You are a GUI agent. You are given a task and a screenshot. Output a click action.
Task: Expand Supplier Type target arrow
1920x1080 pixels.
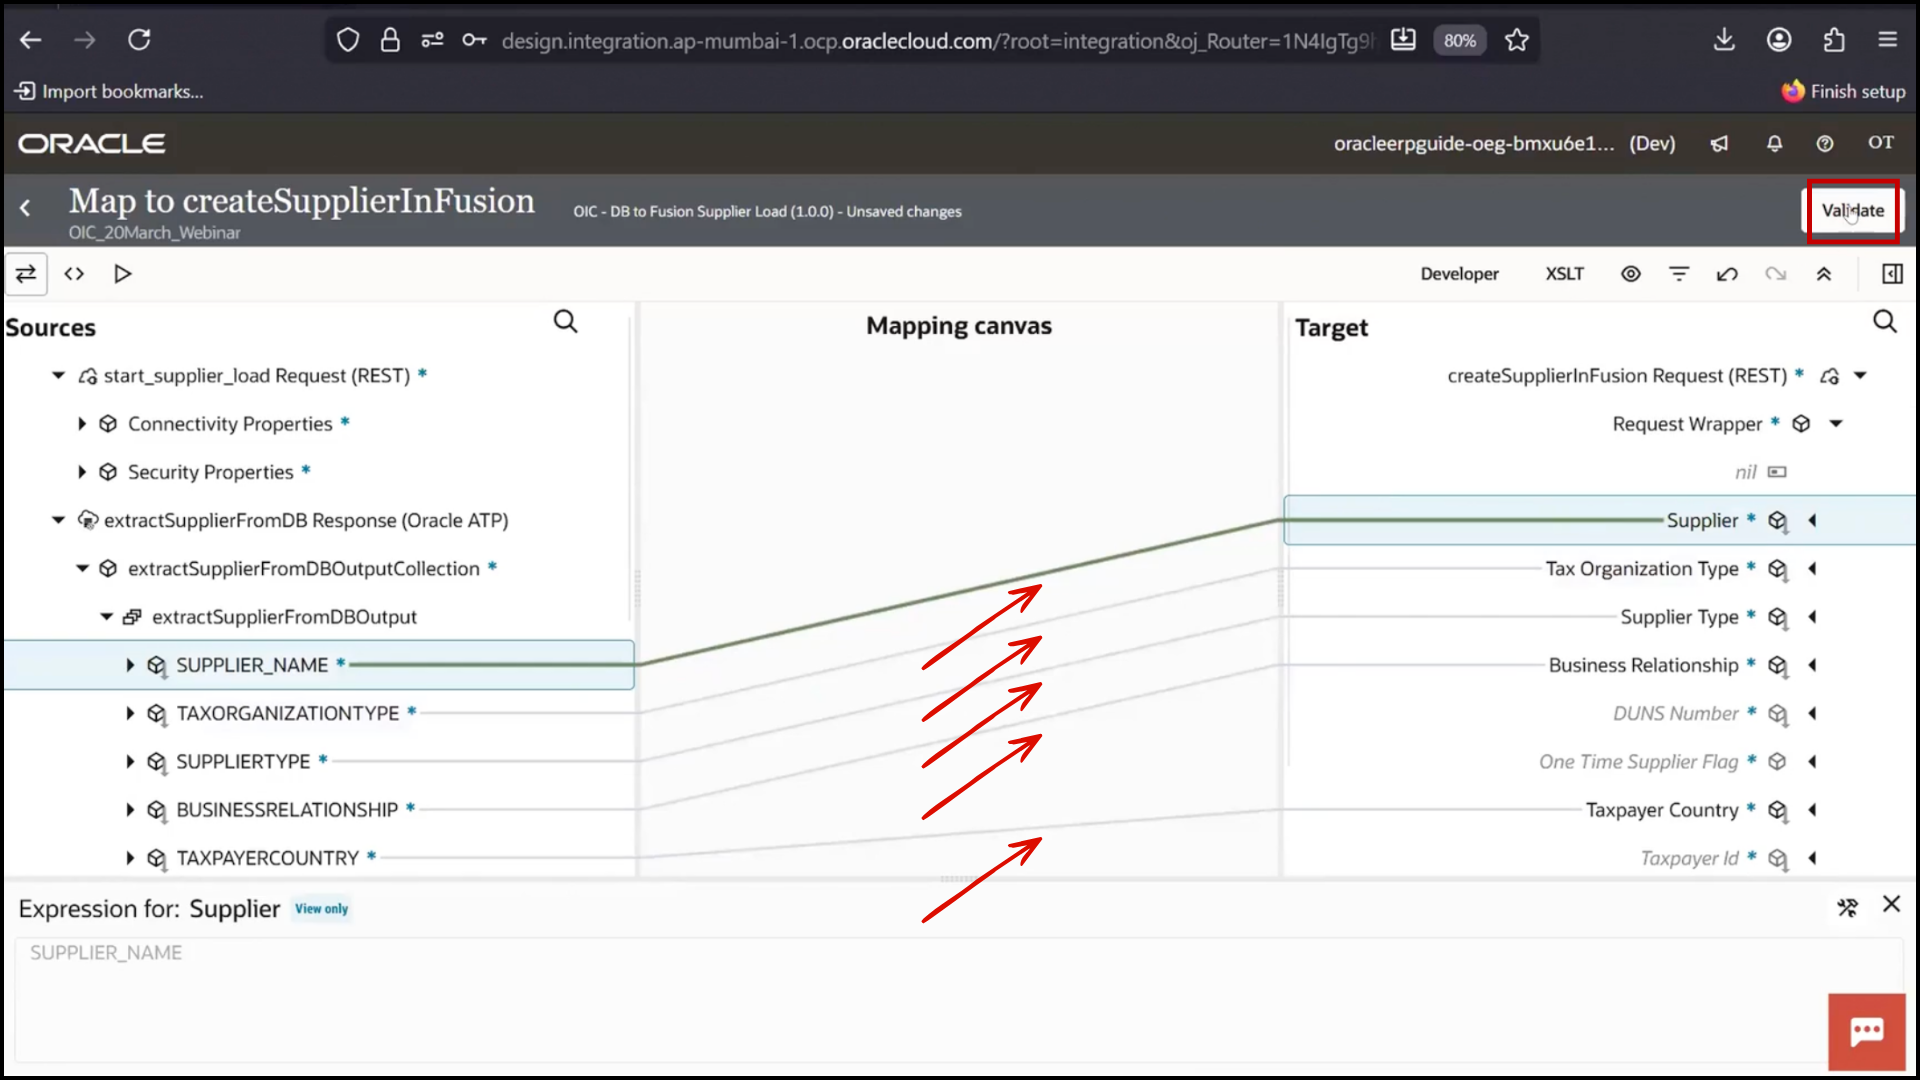pos(1812,617)
